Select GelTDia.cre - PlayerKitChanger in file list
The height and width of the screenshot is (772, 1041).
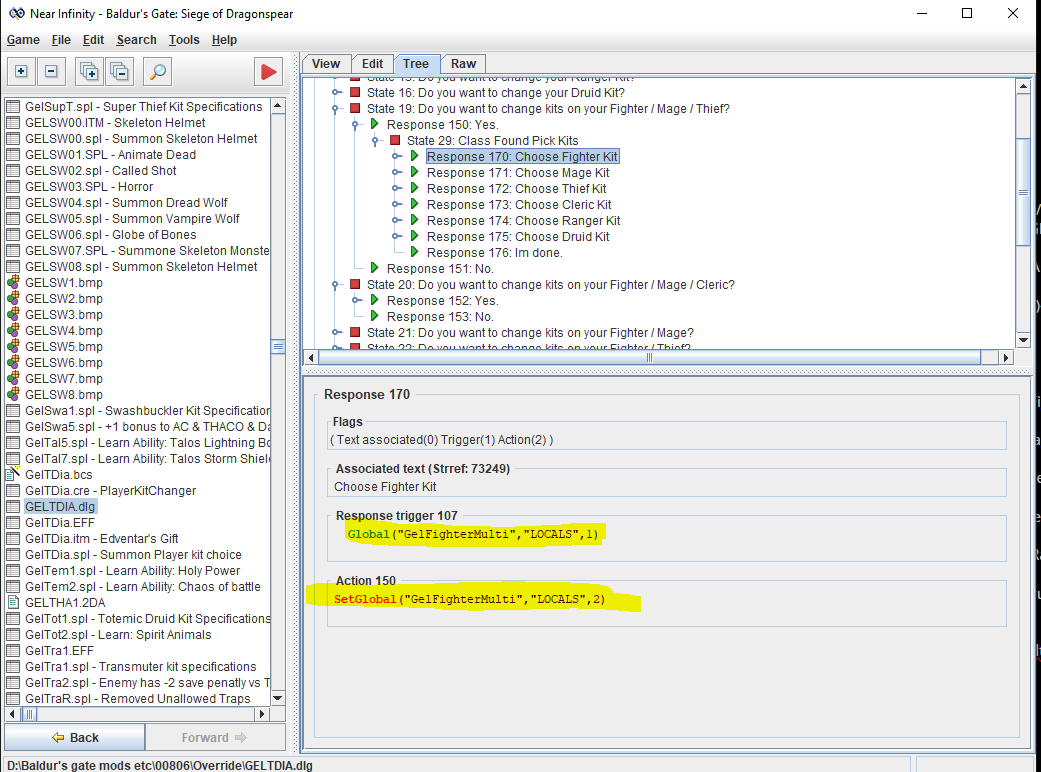pyautogui.click(x=110, y=491)
